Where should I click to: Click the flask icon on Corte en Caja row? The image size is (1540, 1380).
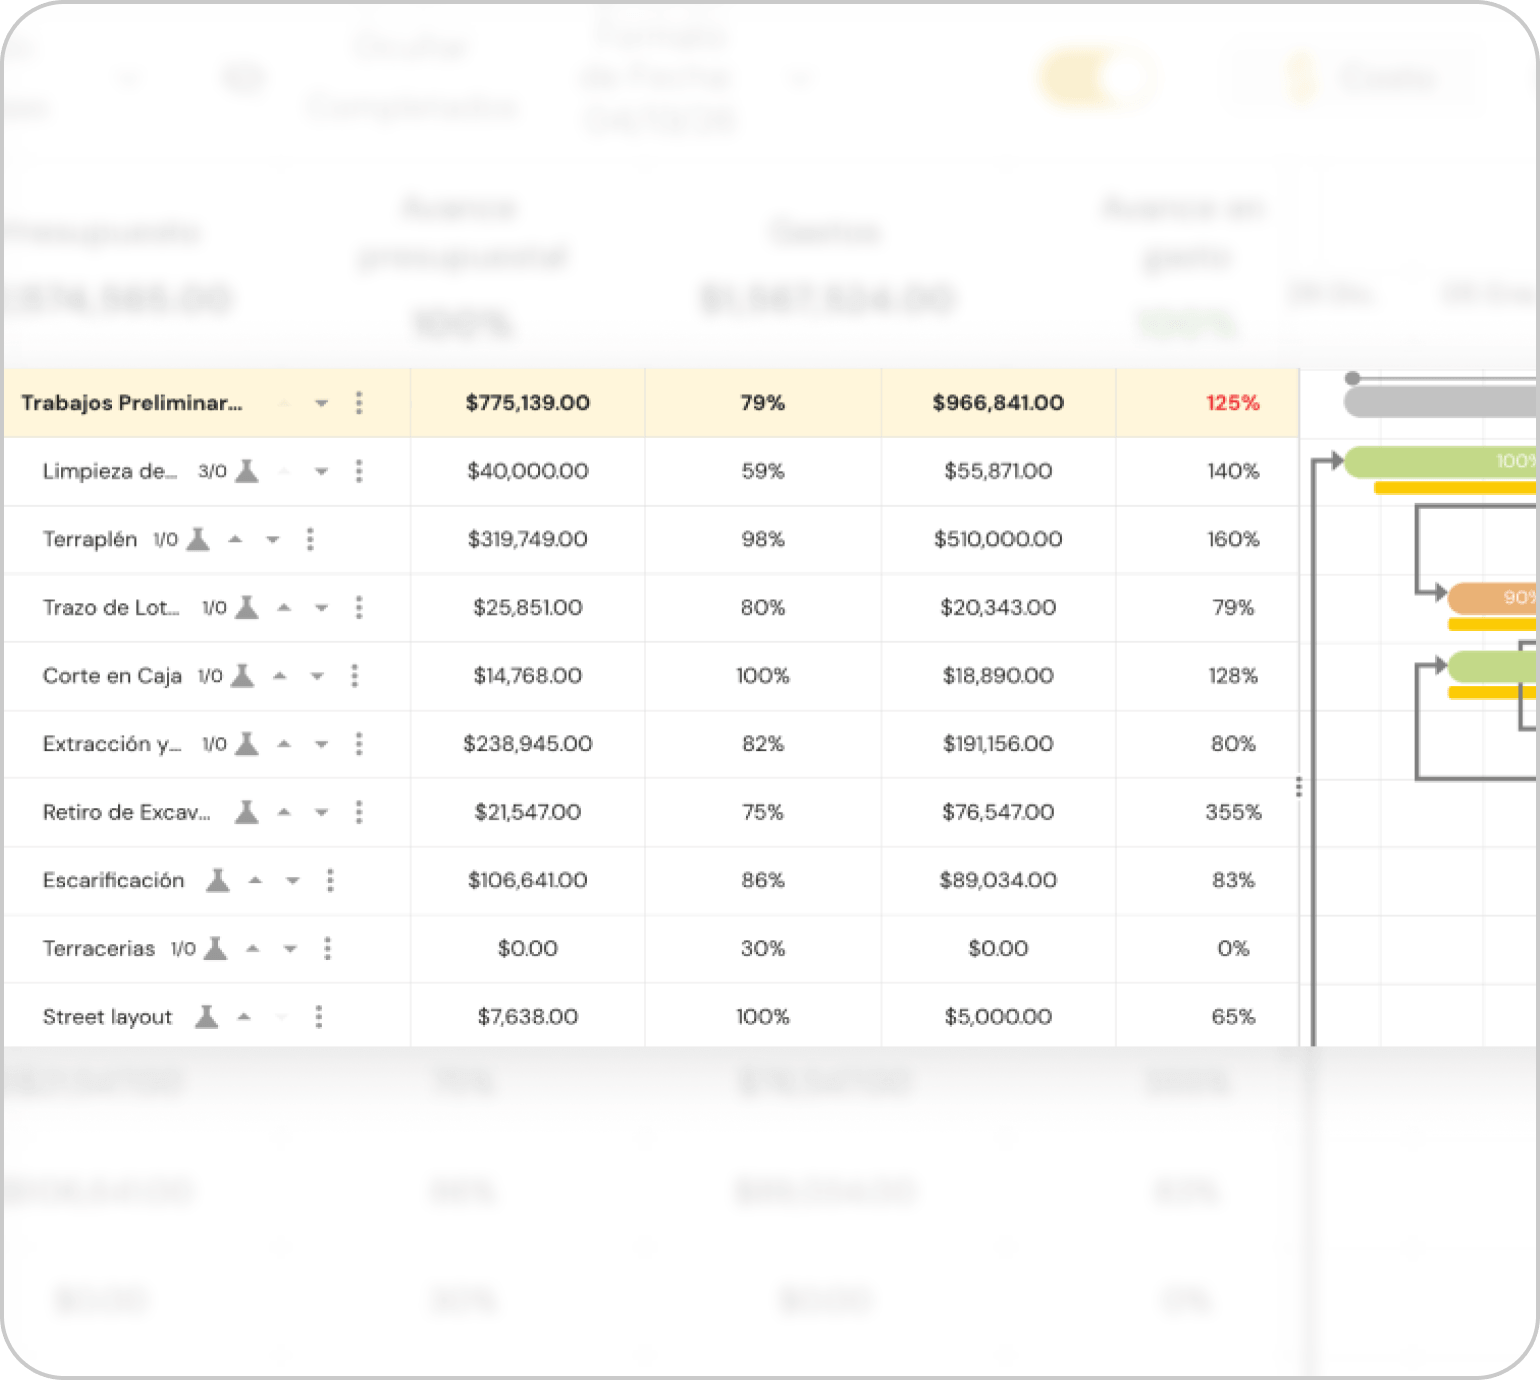point(242,676)
